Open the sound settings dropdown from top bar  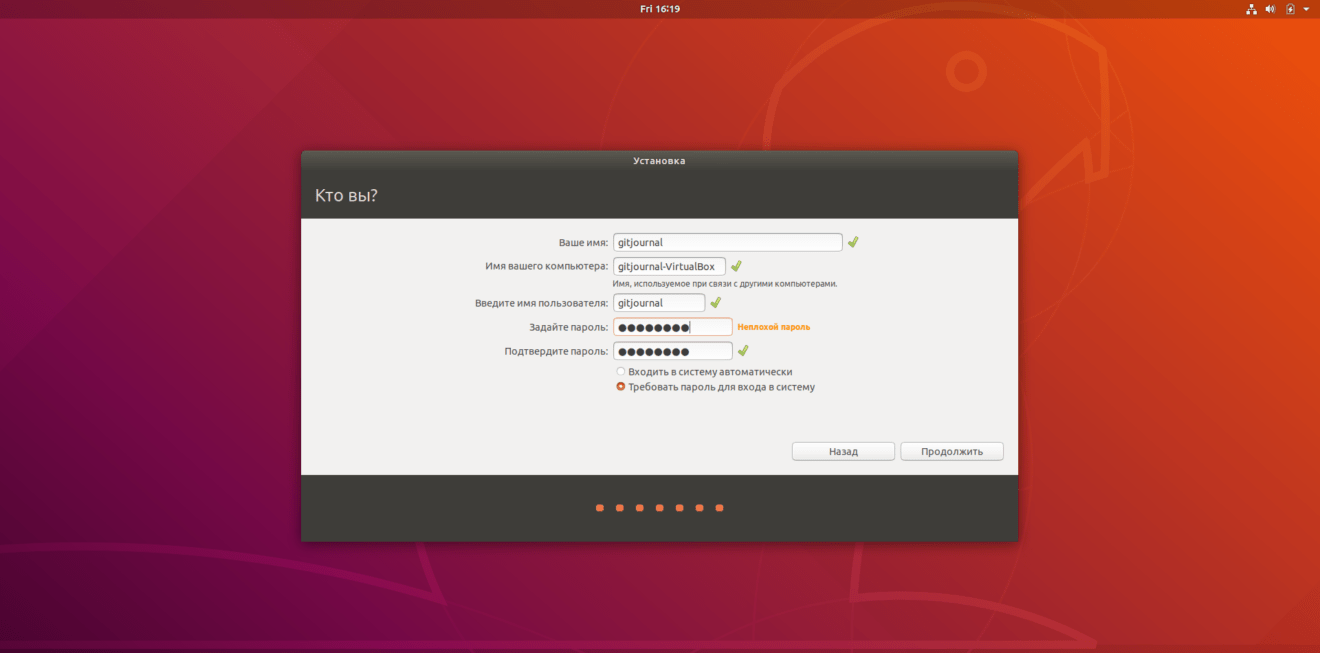(x=1269, y=9)
